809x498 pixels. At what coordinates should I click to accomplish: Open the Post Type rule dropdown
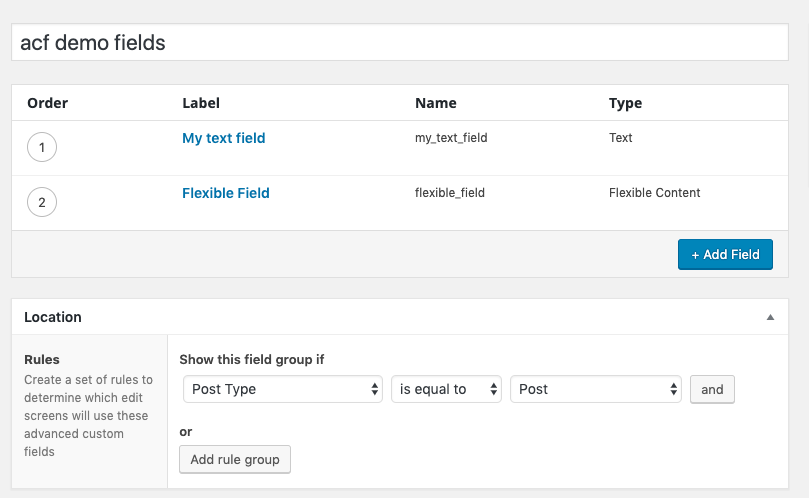pyautogui.click(x=283, y=389)
